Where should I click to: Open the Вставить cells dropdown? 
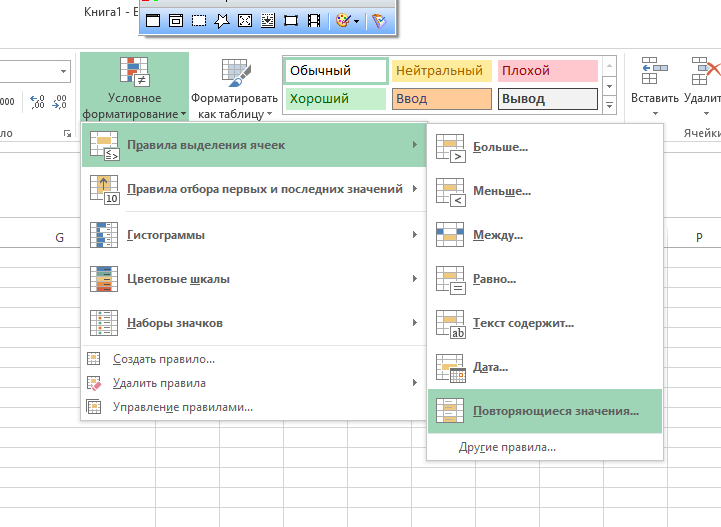coord(655,113)
